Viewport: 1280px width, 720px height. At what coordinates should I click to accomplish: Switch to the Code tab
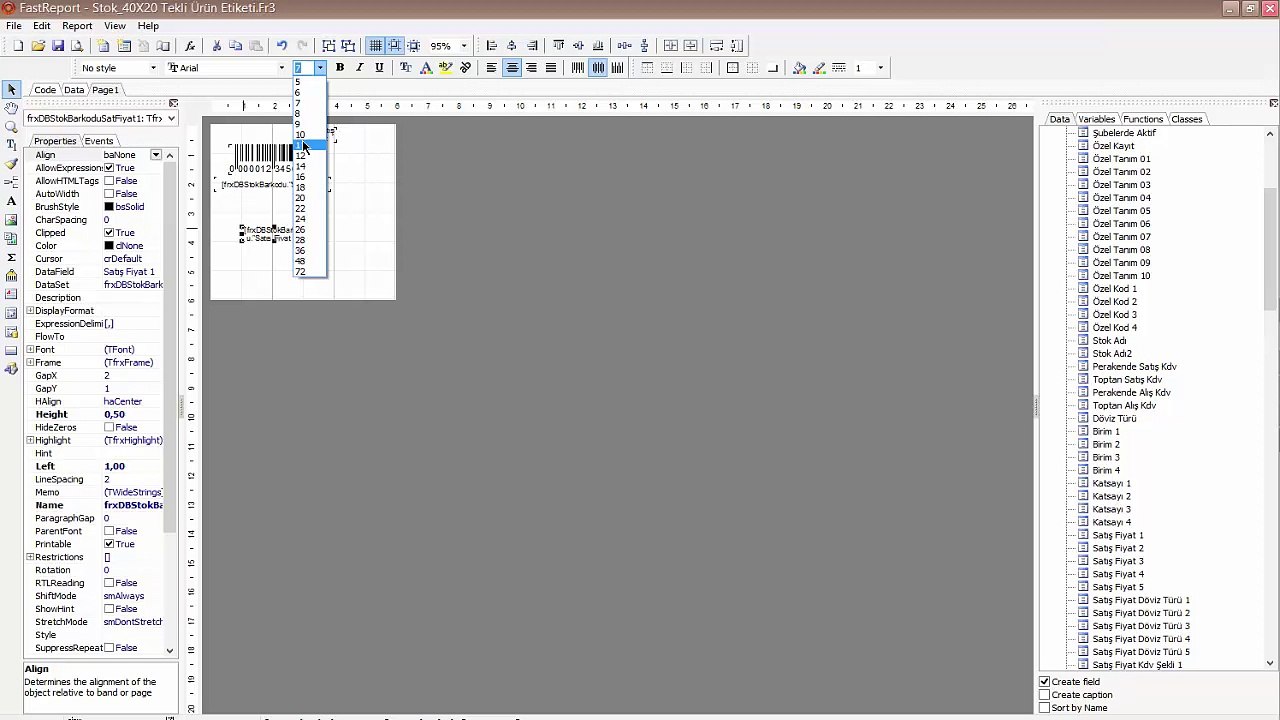45,90
